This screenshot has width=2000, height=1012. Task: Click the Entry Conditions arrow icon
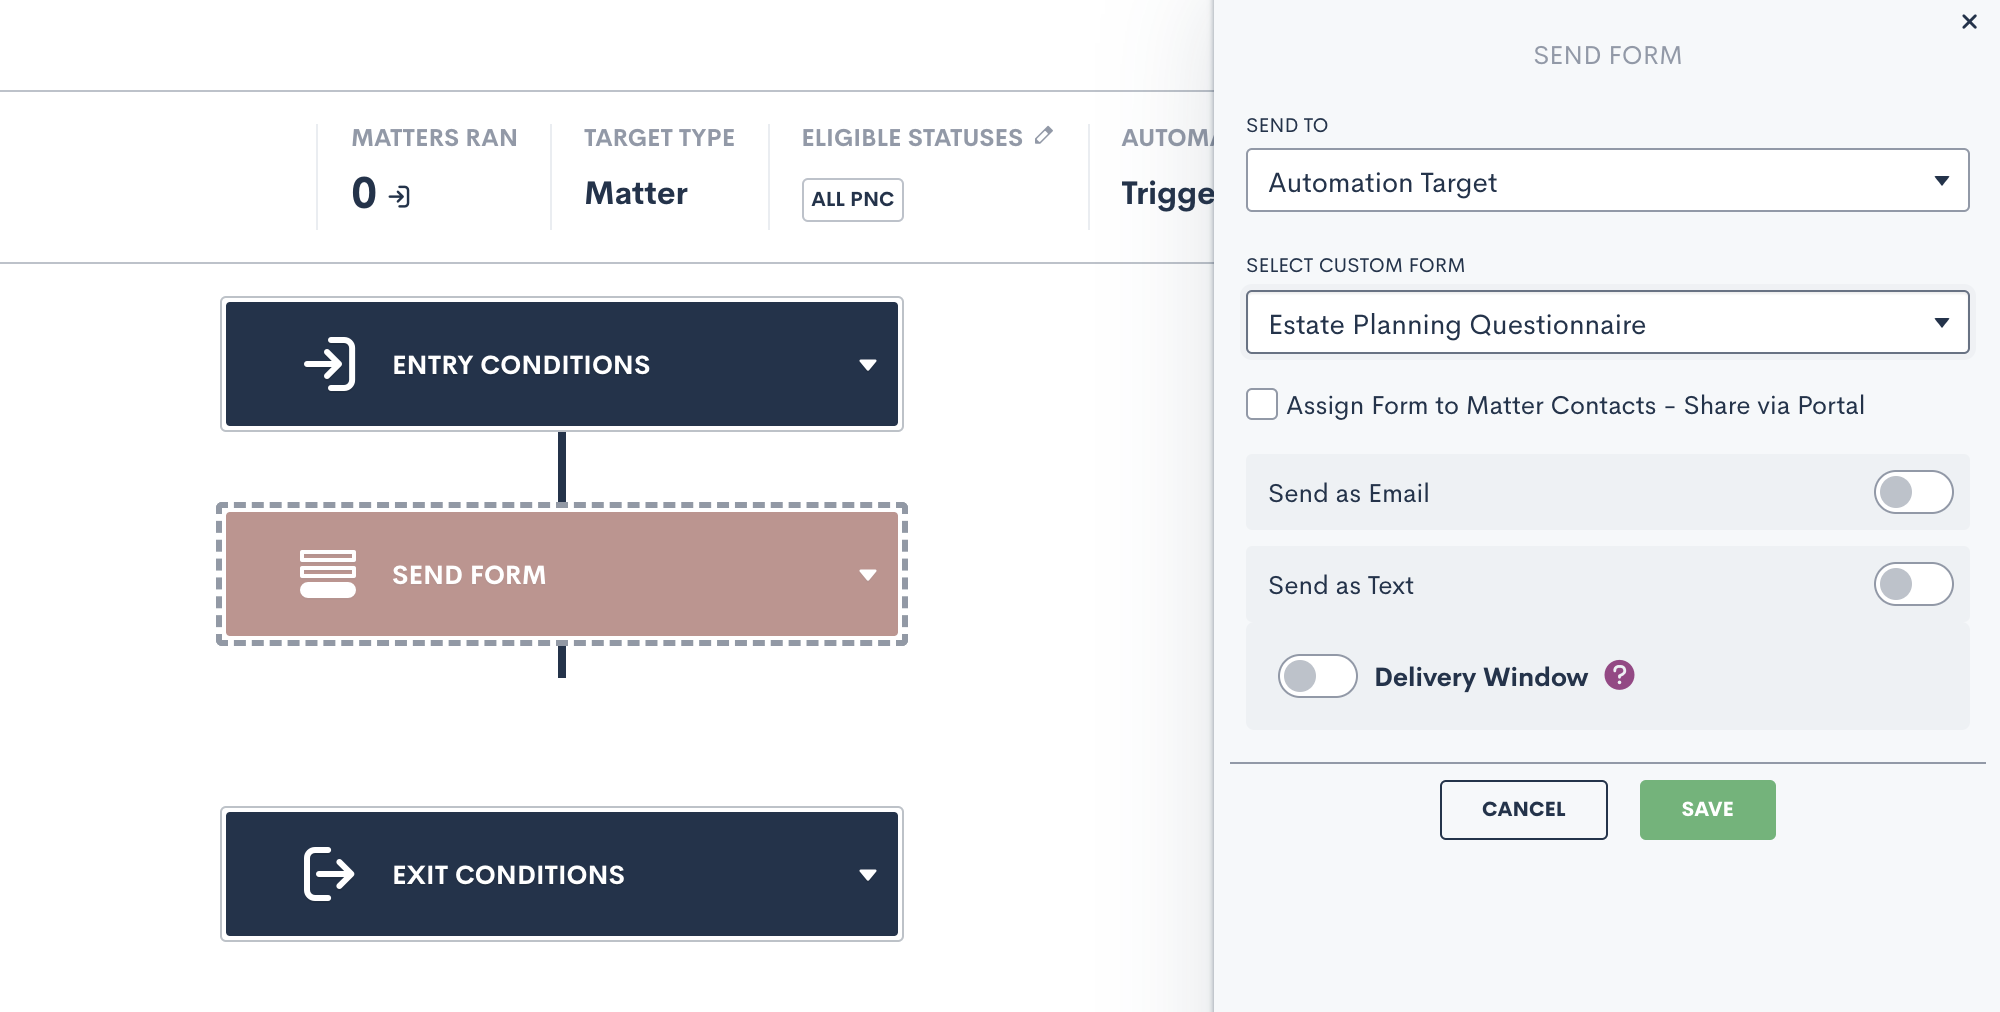[x=330, y=364]
